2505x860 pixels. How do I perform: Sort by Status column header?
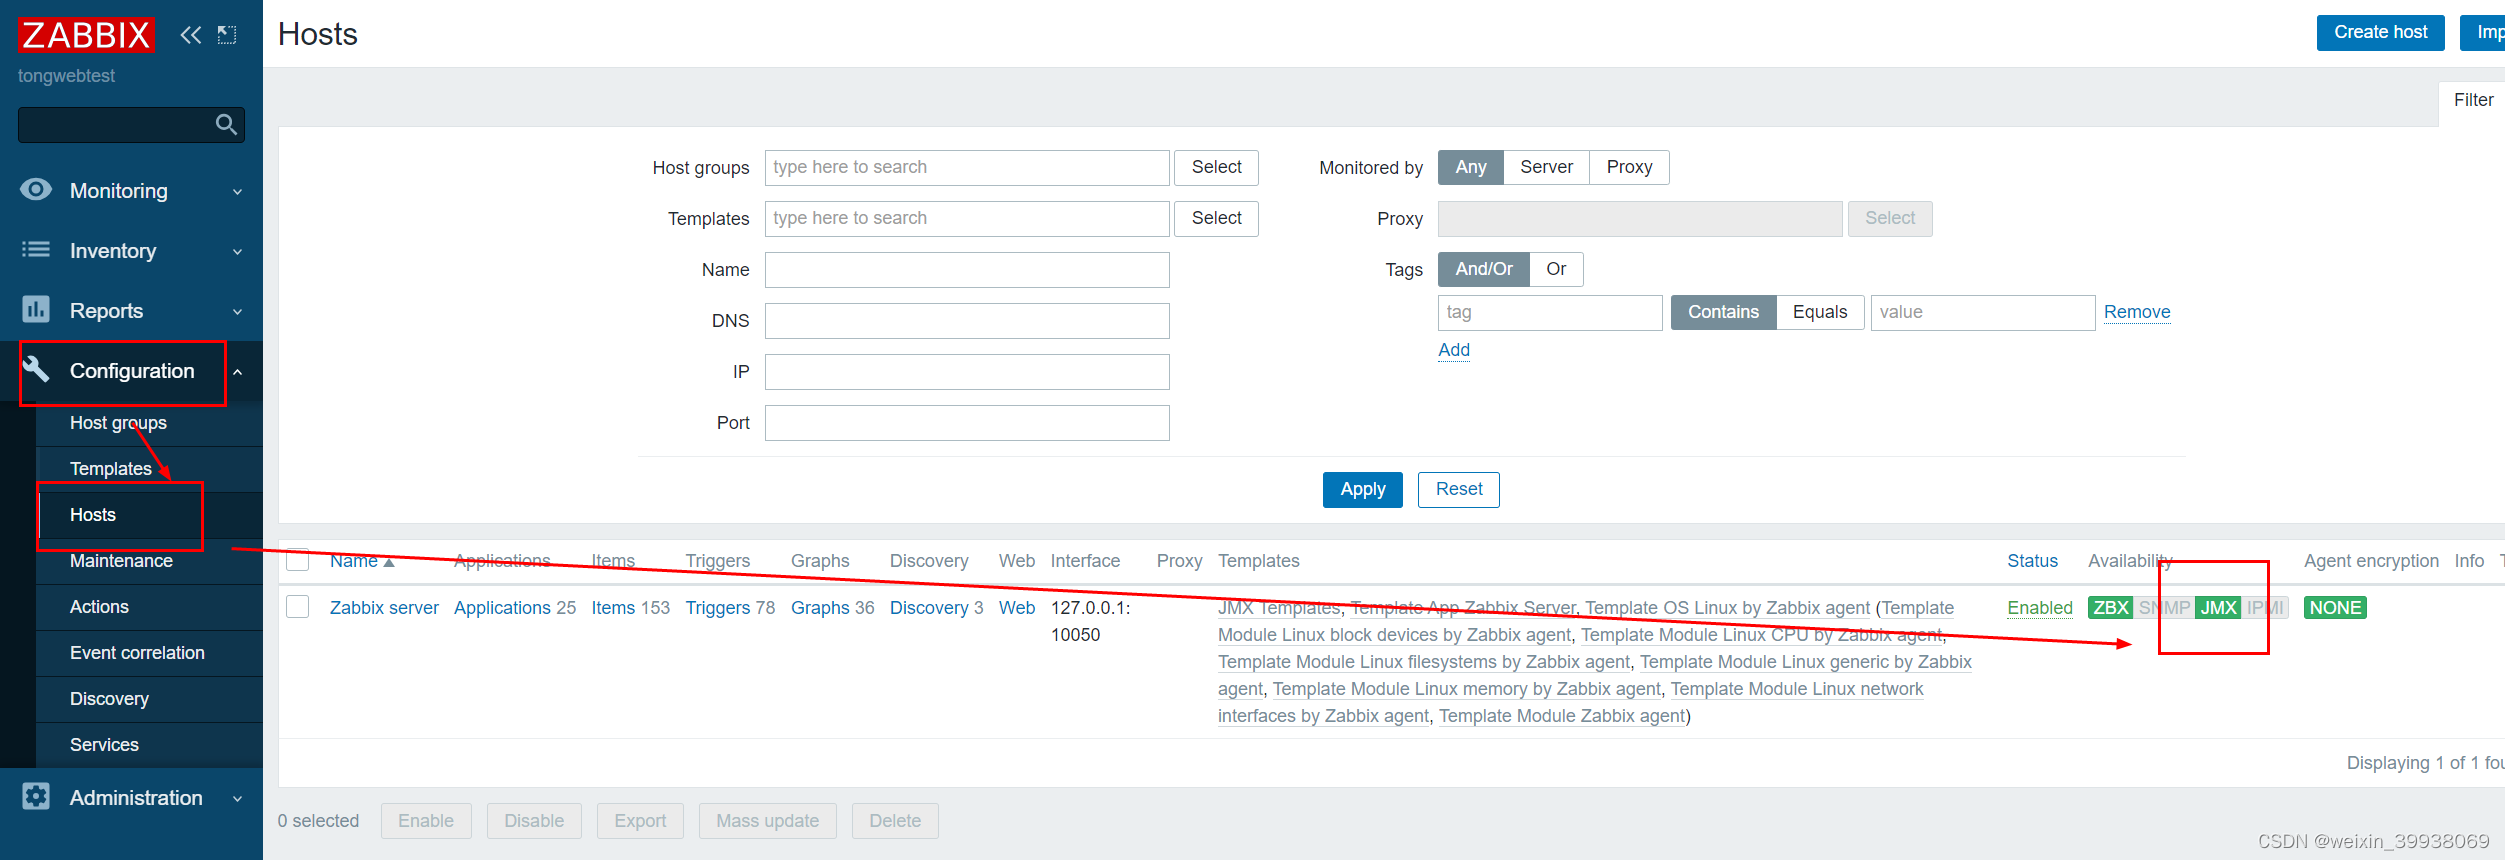point(2032,561)
